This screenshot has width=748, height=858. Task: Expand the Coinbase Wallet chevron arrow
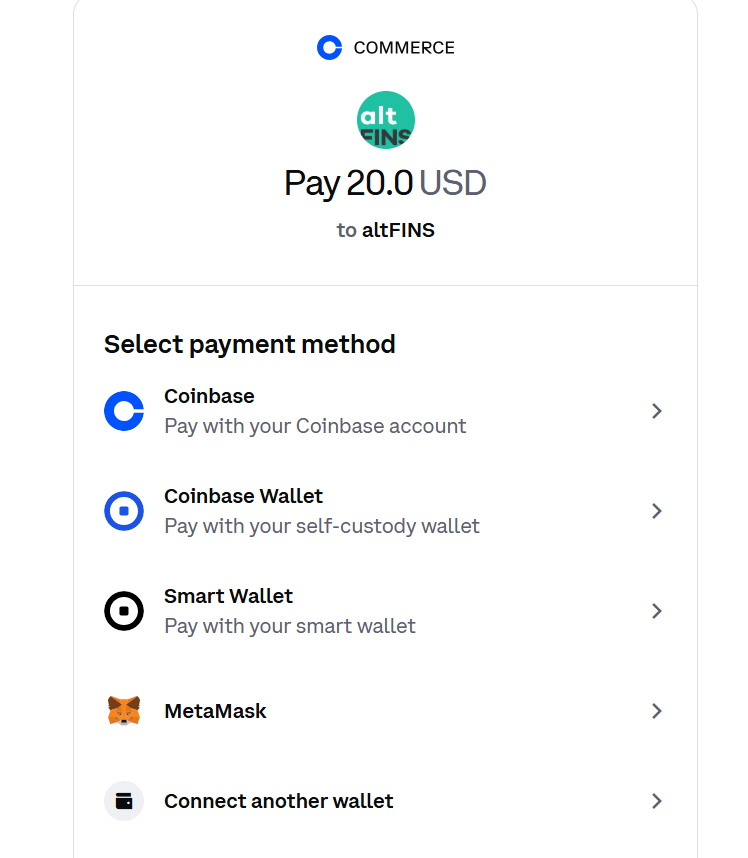click(x=657, y=511)
